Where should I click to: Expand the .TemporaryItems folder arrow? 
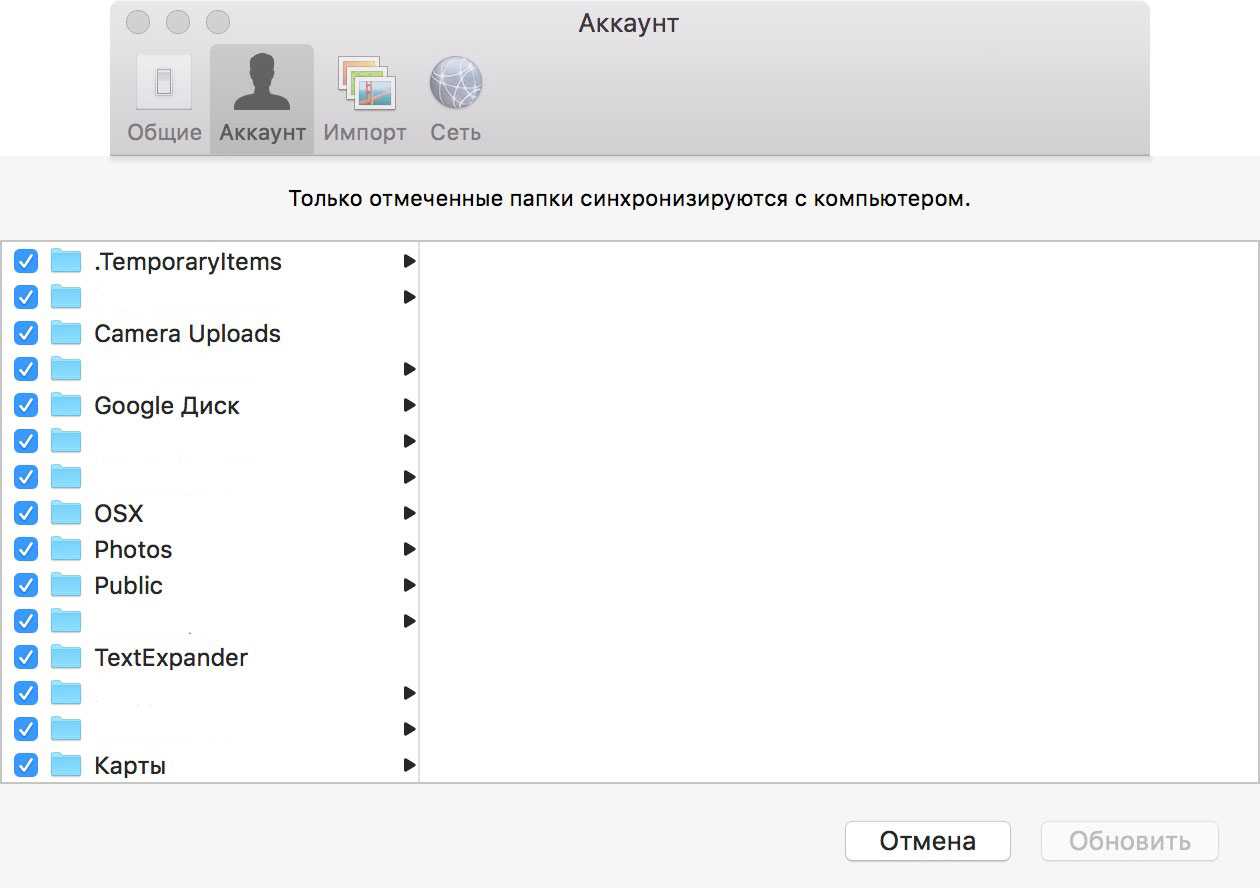pyautogui.click(x=409, y=262)
